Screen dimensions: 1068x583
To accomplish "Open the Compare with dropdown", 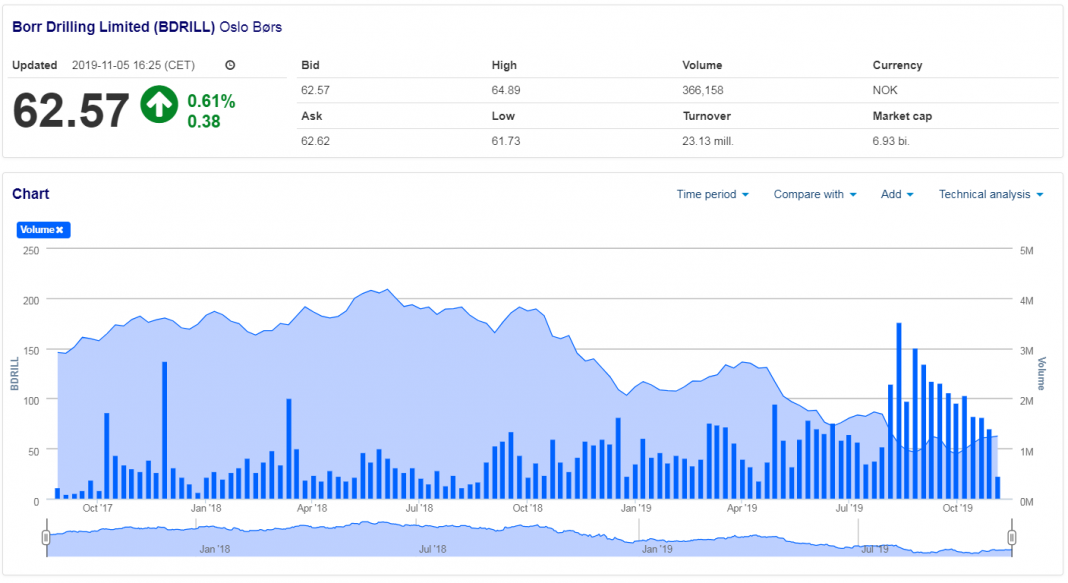I will 815,194.
